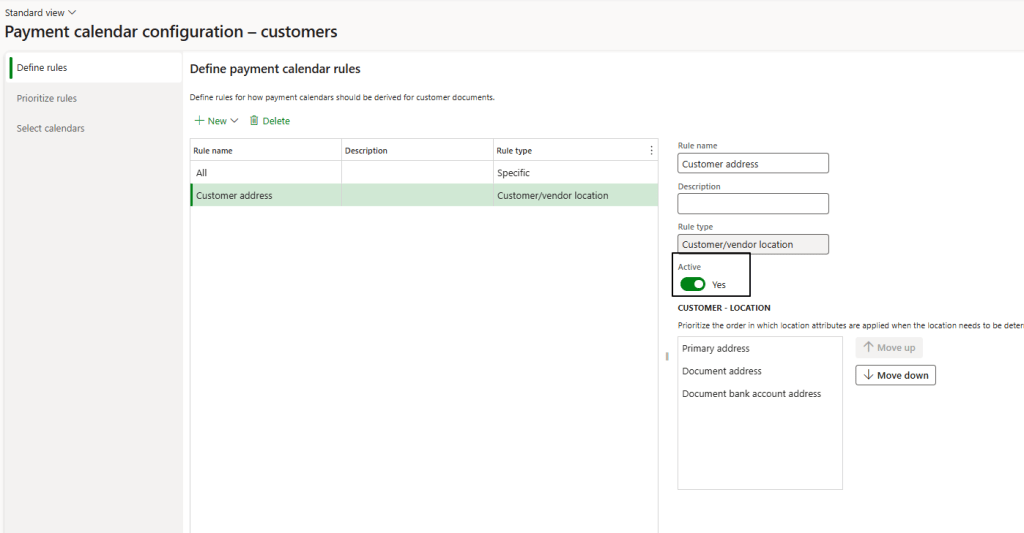The width and height of the screenshot is (1024, 533).
Task: Click into the Rule name input field
Action: click(x=753, y=164)
